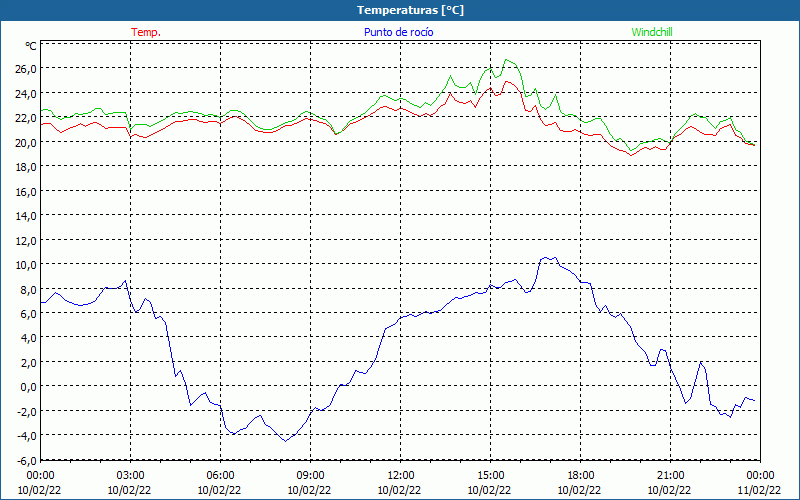Viewport: 800px width, 500px height.
Task: Click the '°C' unit label atop y-axis
Action: pyautogui.click(x=31, y=46)
